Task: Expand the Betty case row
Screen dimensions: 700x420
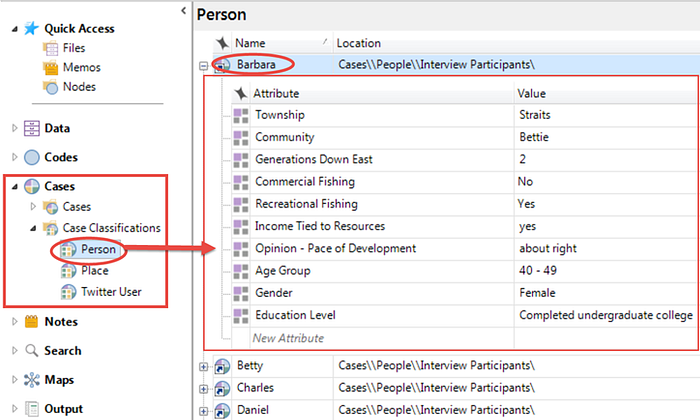Action: tap(204, 367)
